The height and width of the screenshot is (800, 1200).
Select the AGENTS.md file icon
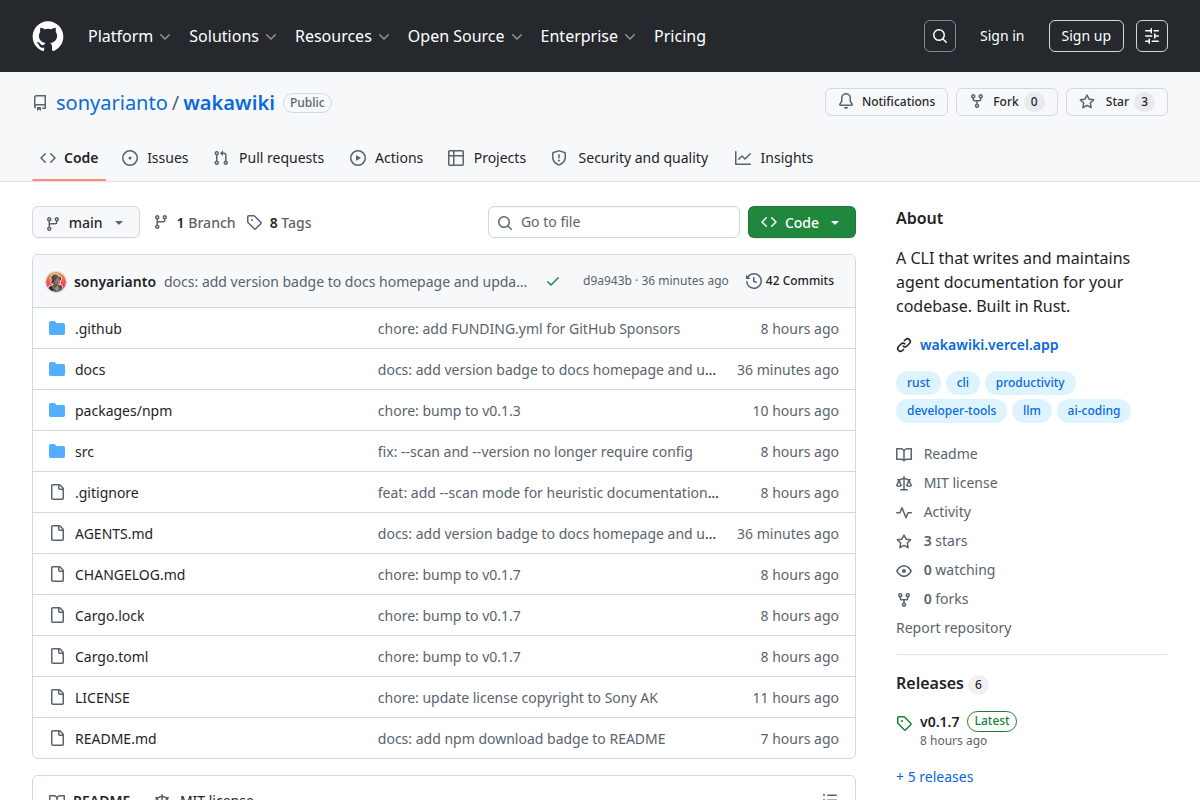(57, 533)
